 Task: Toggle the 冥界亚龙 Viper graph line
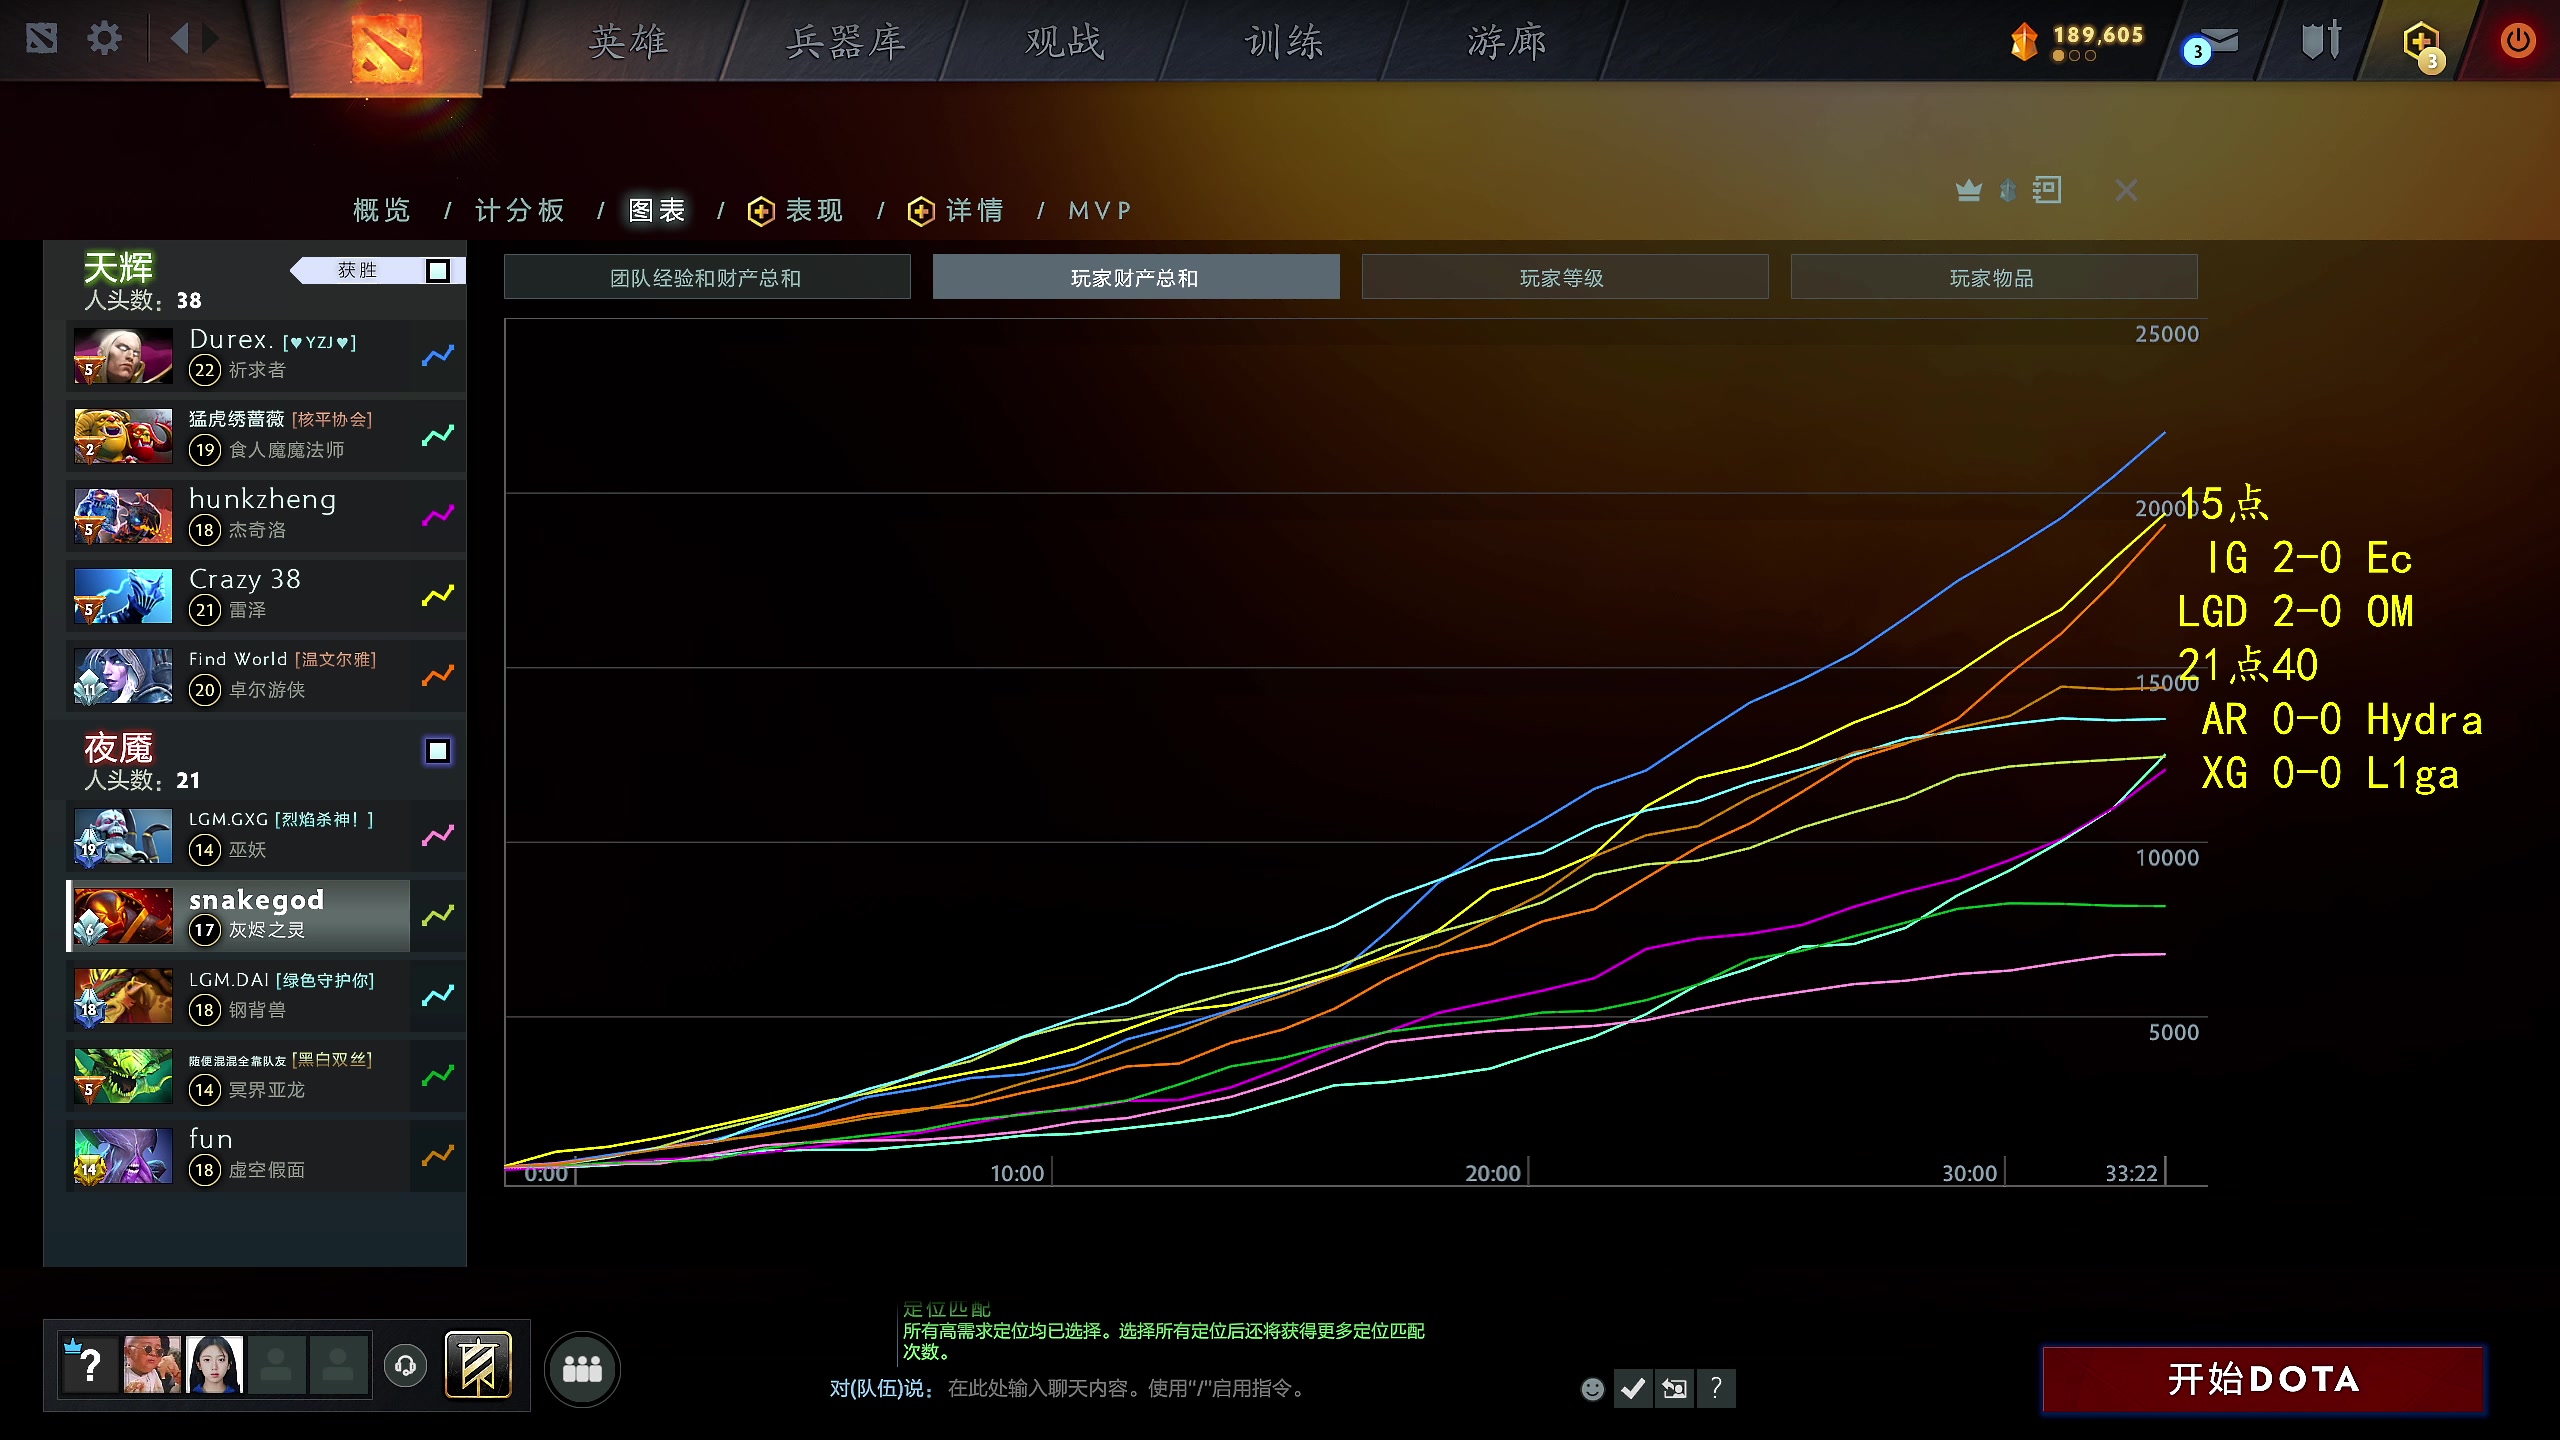pos(438,1075)
